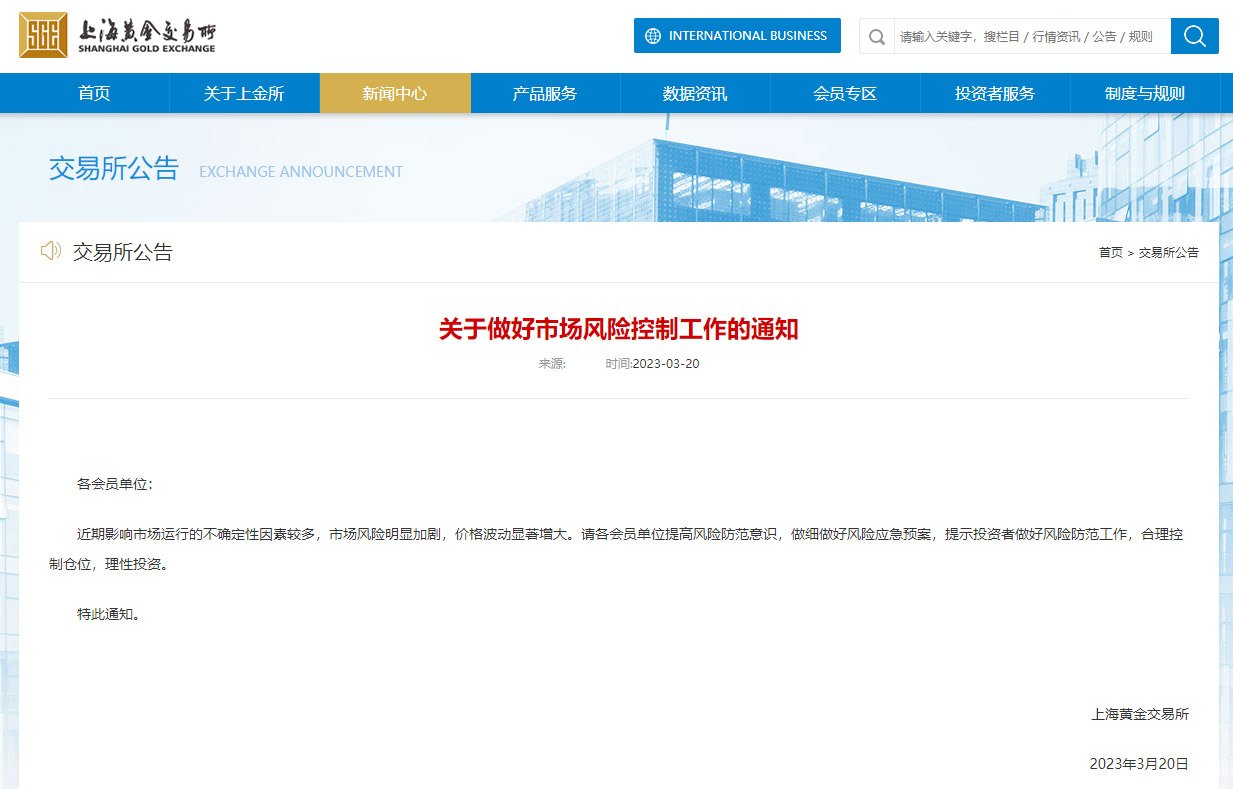Navigate to 投资者服务
1233x789 pixels.
pyautogui.click(x=995, y=93)
